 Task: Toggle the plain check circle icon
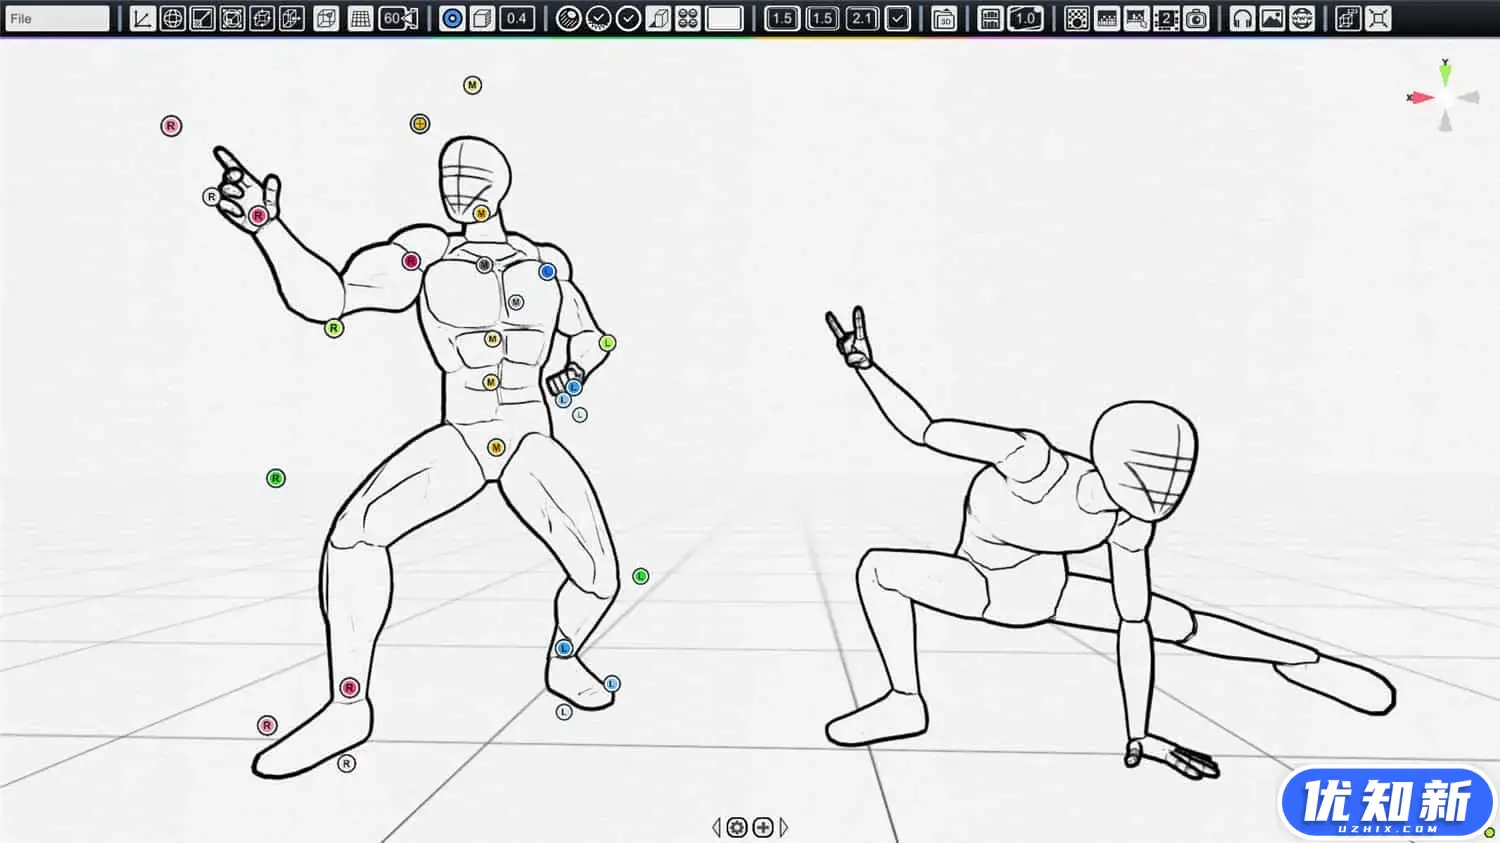(x=628, y=18)
